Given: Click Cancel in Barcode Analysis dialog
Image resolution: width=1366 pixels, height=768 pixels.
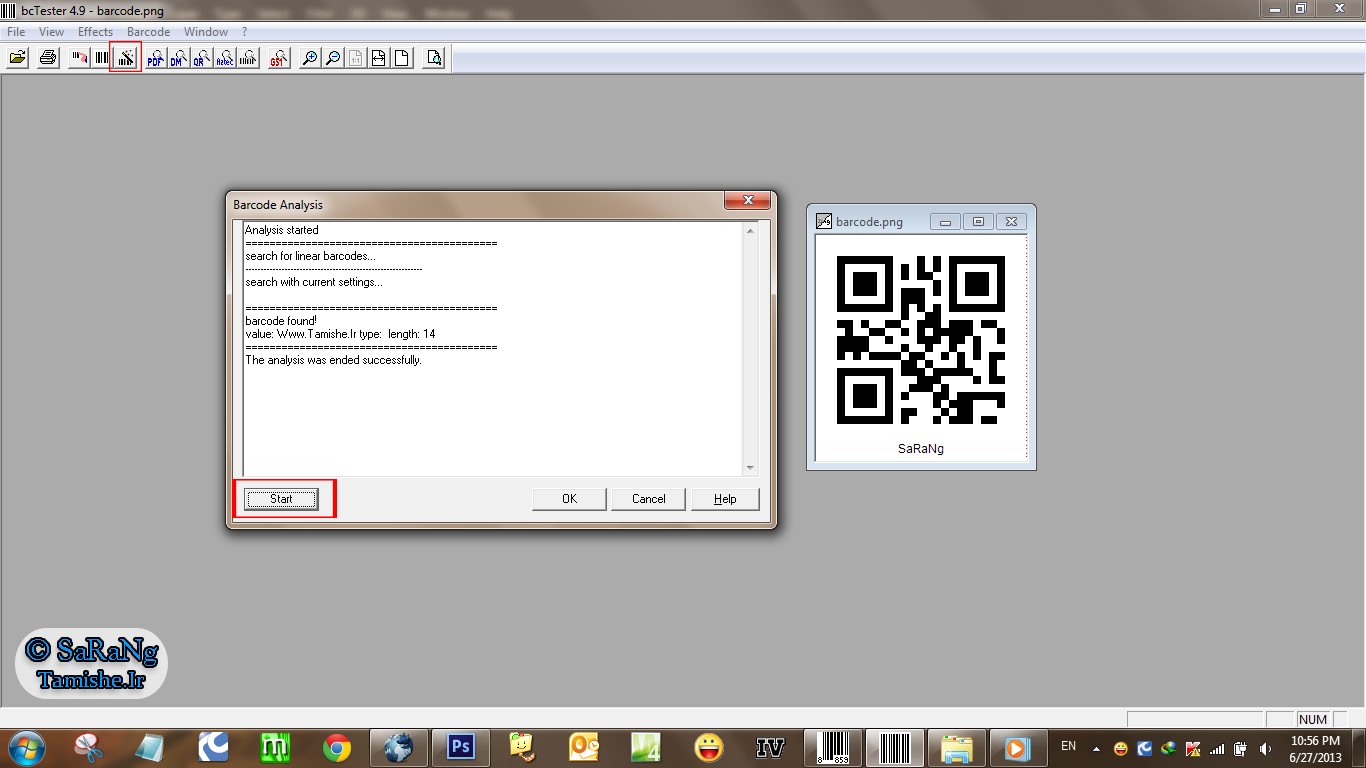Looking at the screenshot, I should pos(648,499).
